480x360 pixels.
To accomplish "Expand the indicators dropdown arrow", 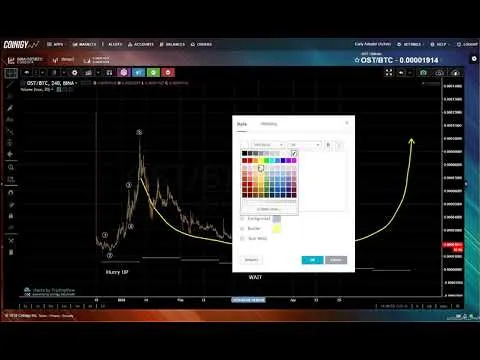I will (98, 73).
